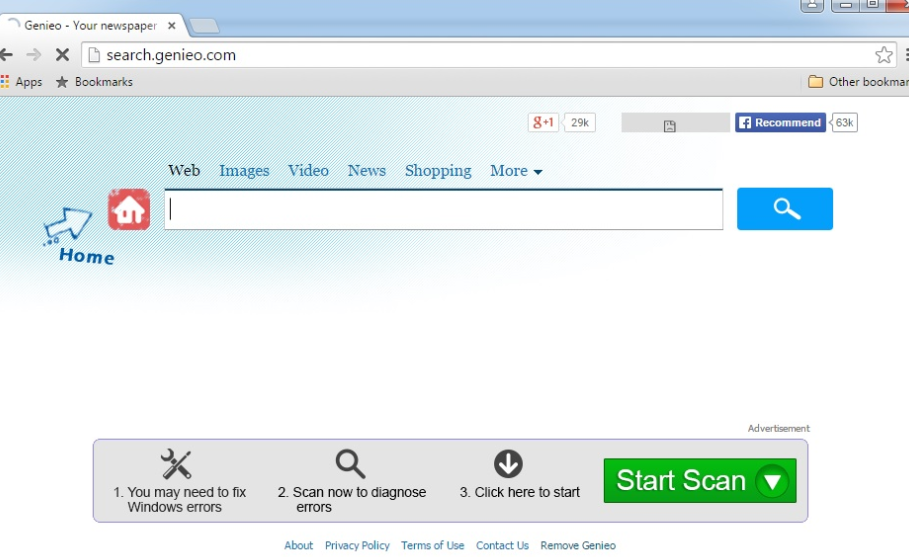Click the search.genieo.com address bar
909x560 pixels.
[x=487, y=55]
